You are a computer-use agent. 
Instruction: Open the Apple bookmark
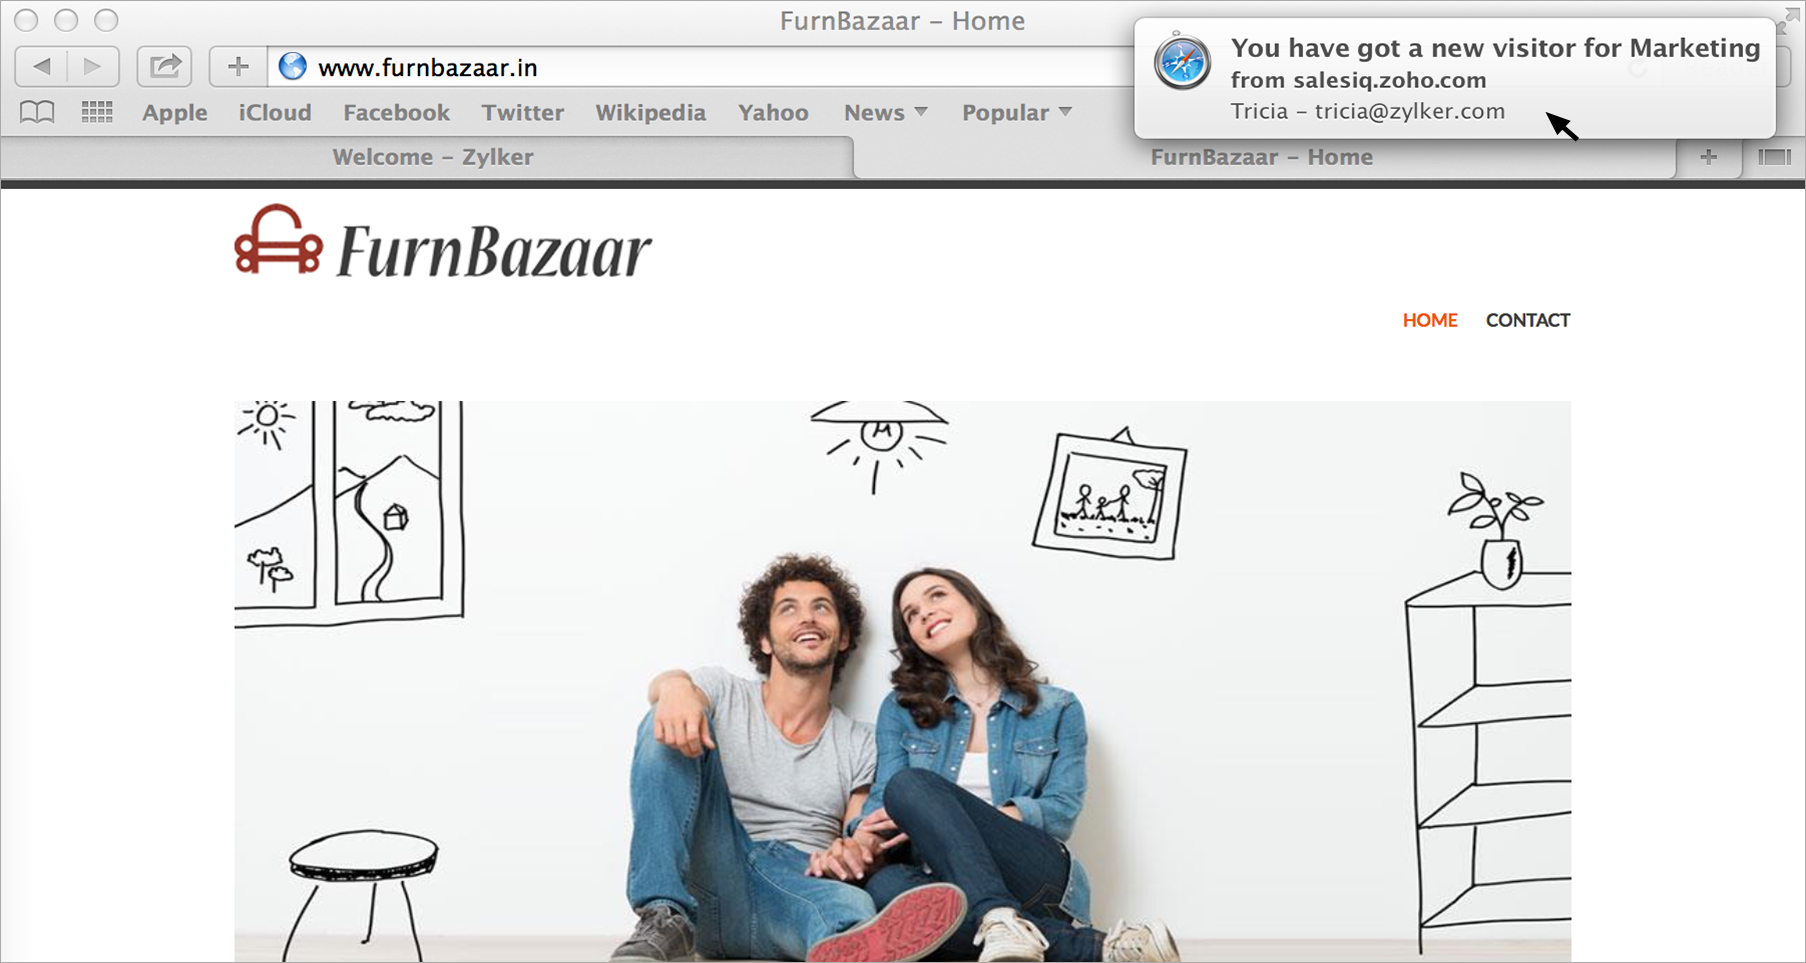pyautogui.click(x=175, y=113)
